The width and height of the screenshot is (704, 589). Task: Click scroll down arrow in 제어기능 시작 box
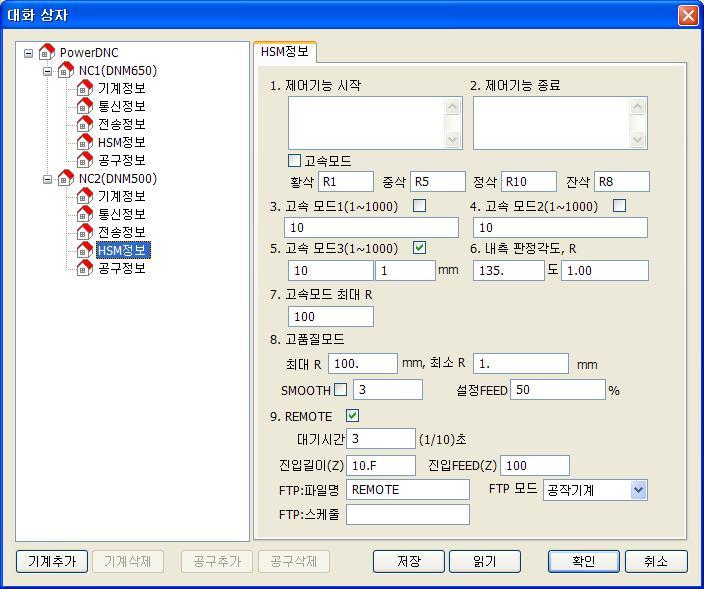(452, 139)
